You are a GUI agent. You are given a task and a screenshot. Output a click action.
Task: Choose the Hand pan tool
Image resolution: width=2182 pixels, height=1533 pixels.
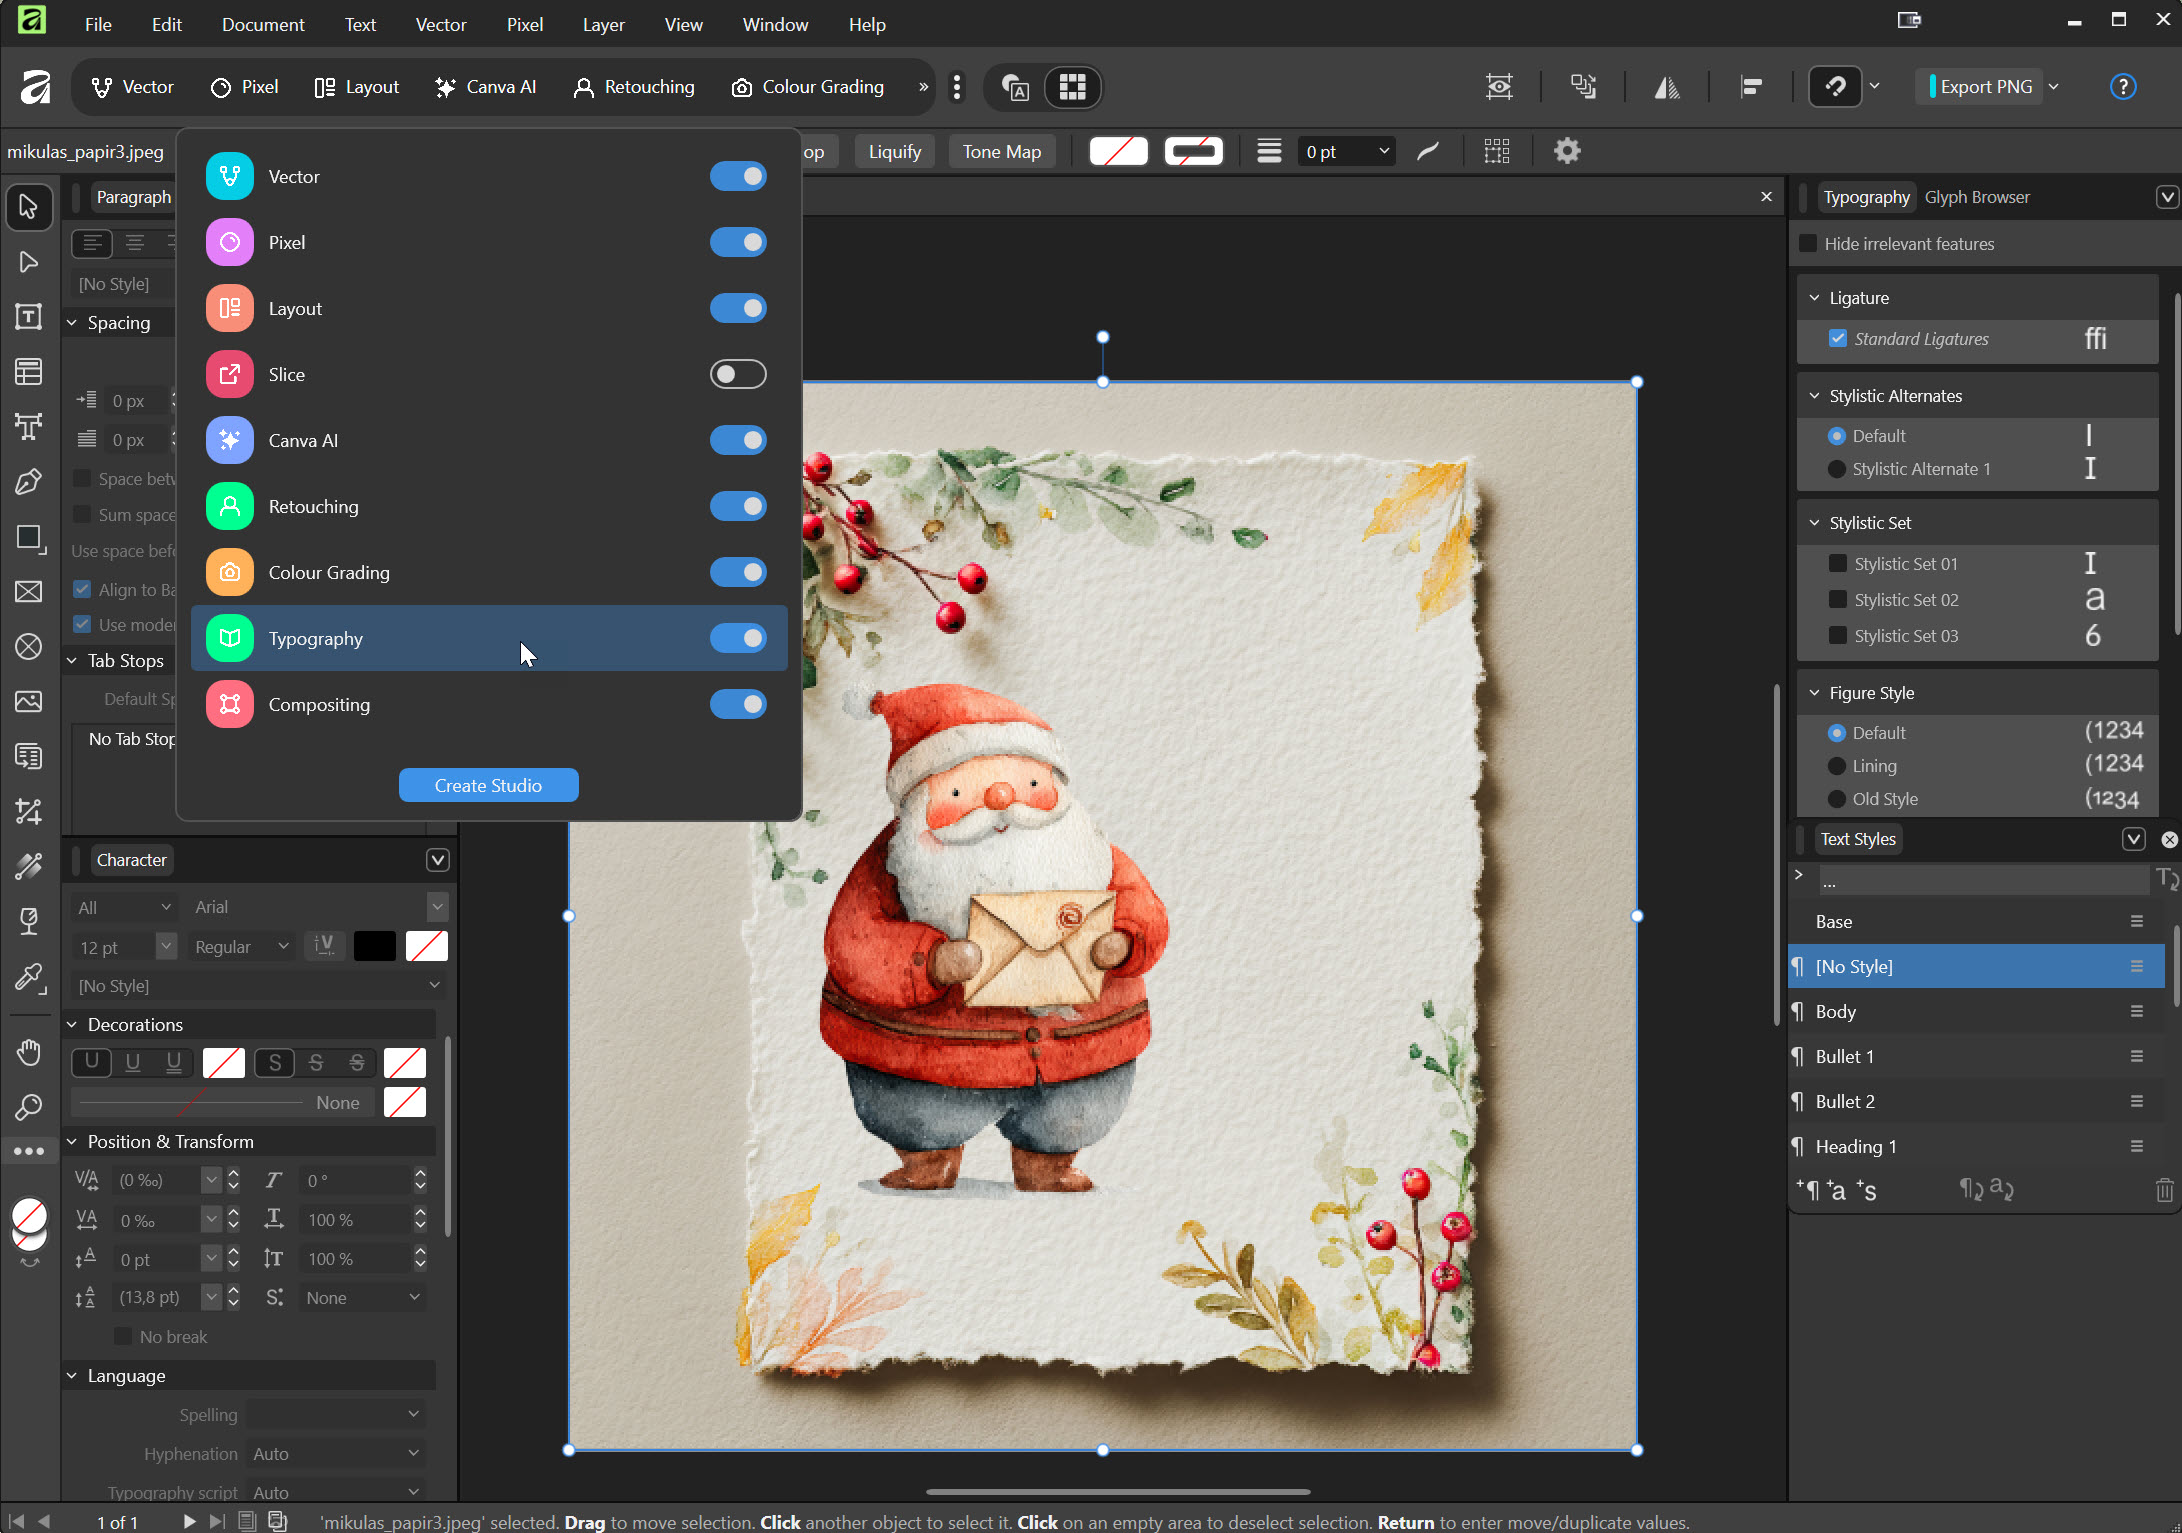[x=28, y=1052]
